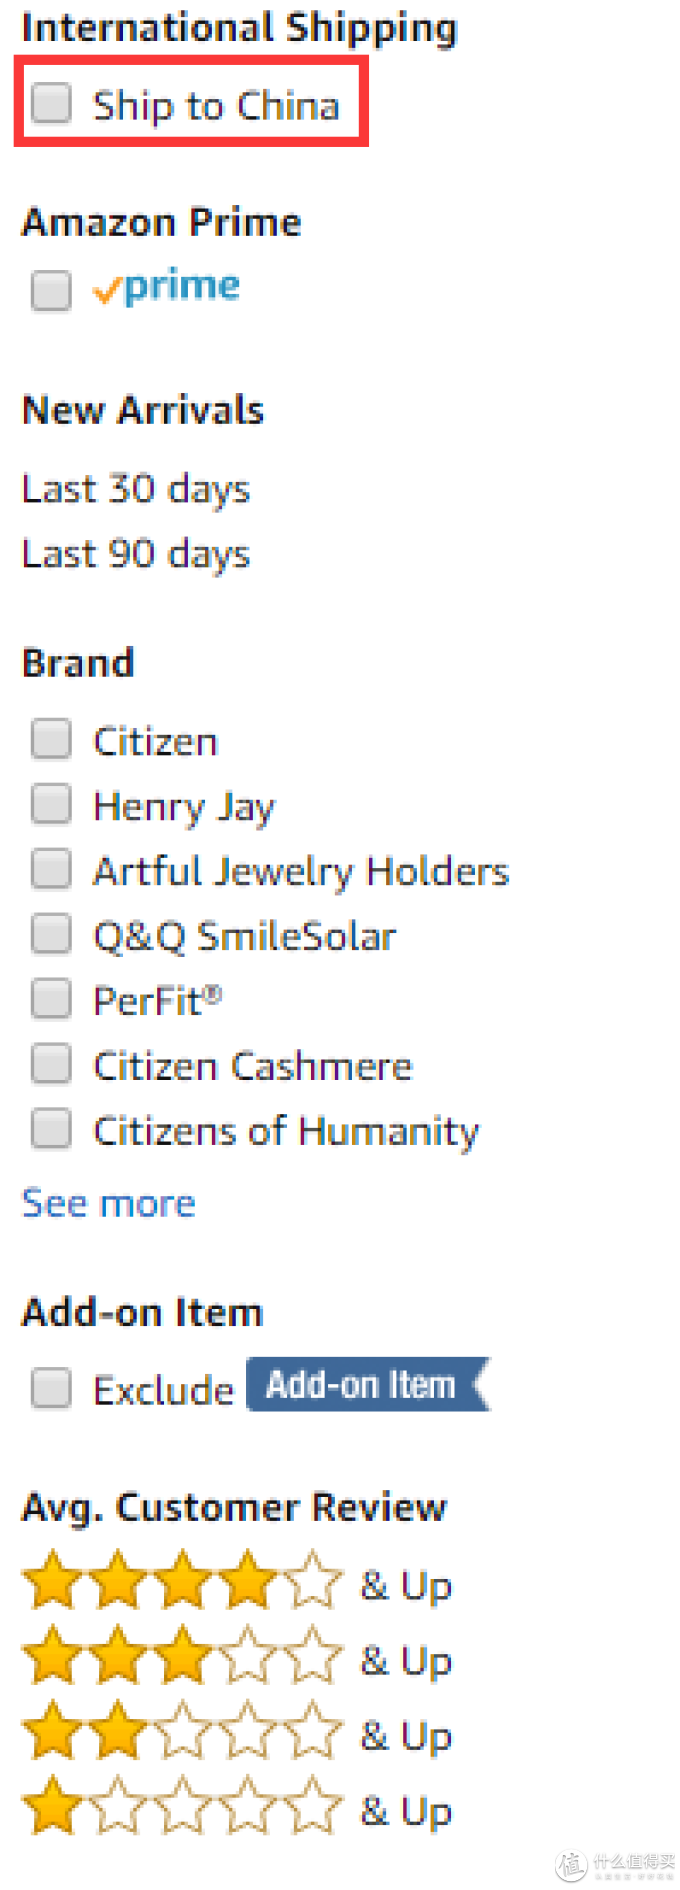Tick the Exclude Add-on Item checkbox
Screen dimensions: 680x1890
pos(51,1388)
